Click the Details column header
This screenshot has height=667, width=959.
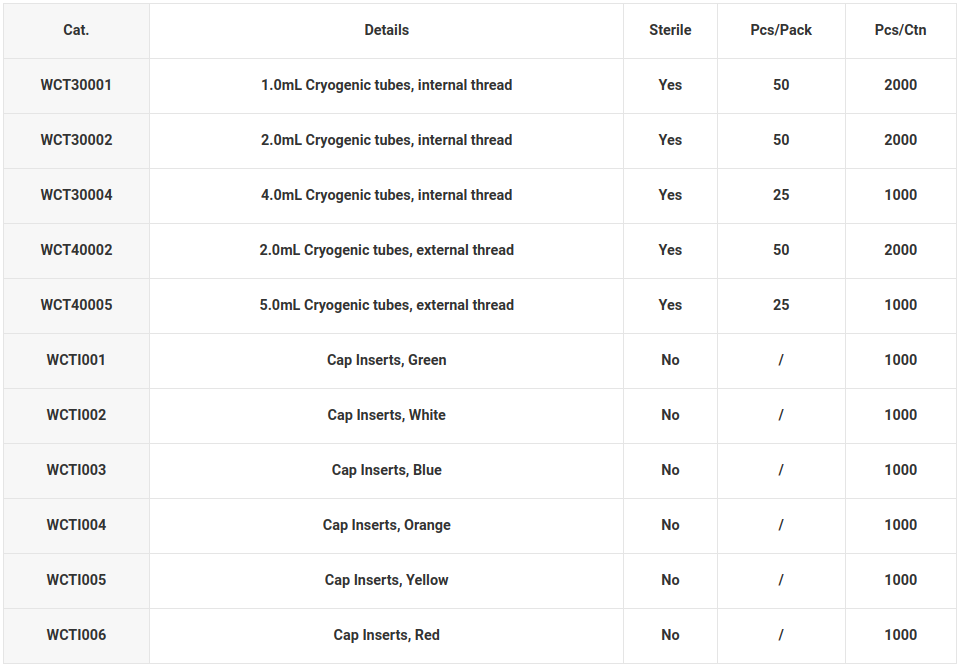[x=387, y=30]
